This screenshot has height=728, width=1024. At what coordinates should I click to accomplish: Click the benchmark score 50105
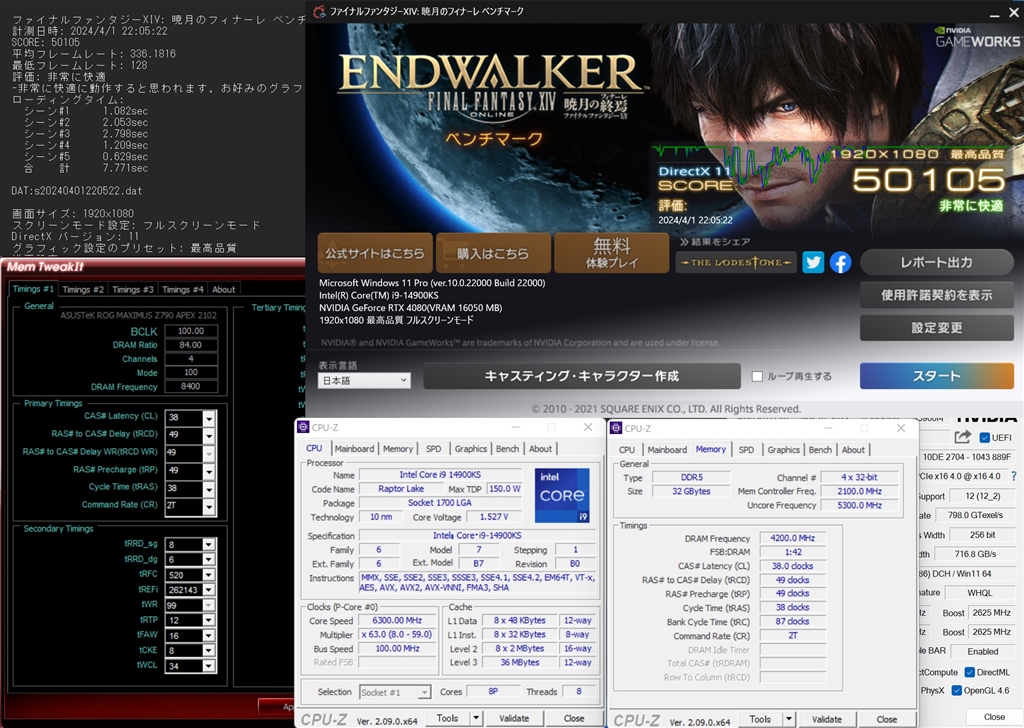tap(929, 180)
